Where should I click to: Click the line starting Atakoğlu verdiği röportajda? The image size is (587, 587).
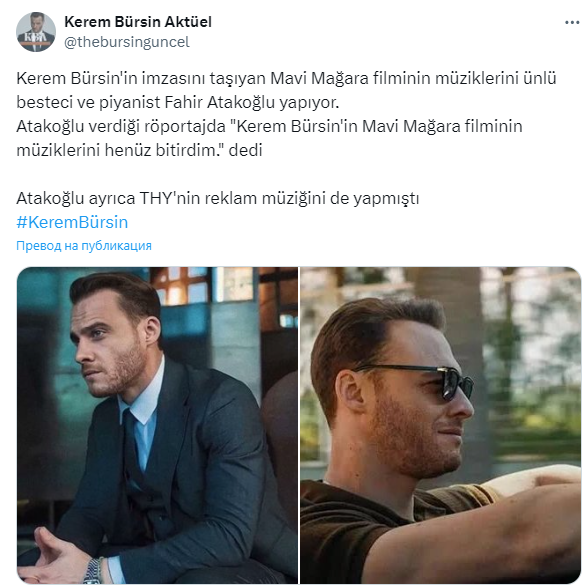[269, 126]
